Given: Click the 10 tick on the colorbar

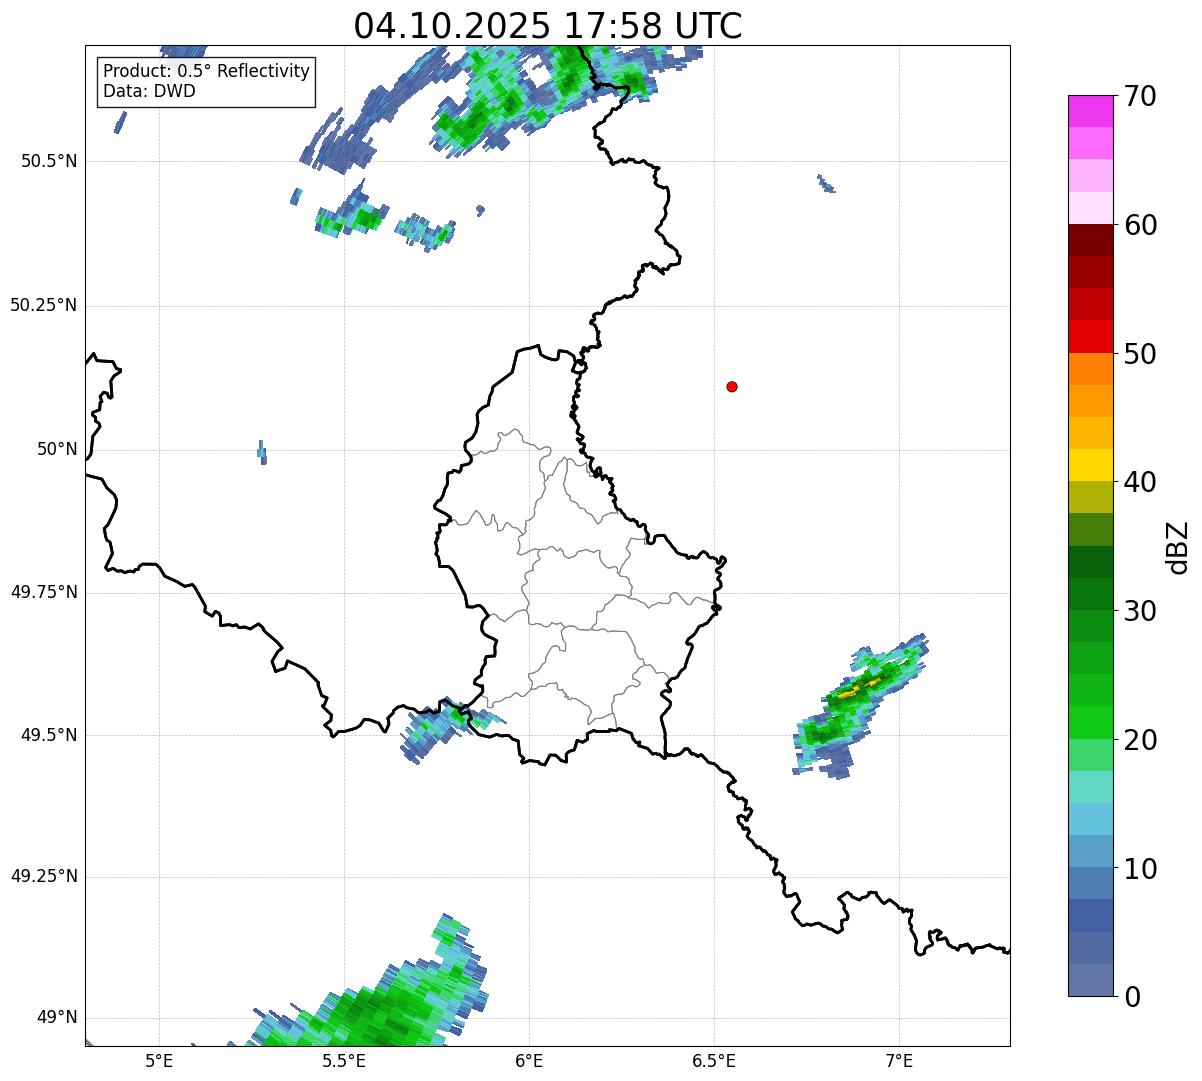Looking at the screenshot, I should click(x=1140, y=868).
